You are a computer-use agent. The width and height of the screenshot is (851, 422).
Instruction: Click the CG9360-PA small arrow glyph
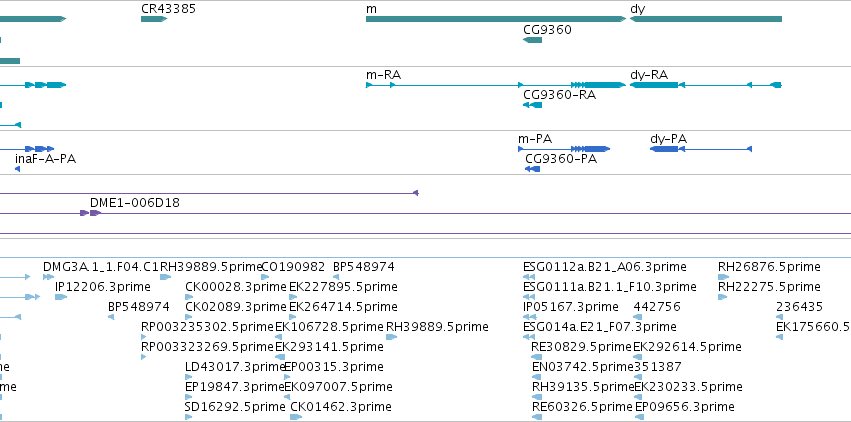click(x=532, y=169)
